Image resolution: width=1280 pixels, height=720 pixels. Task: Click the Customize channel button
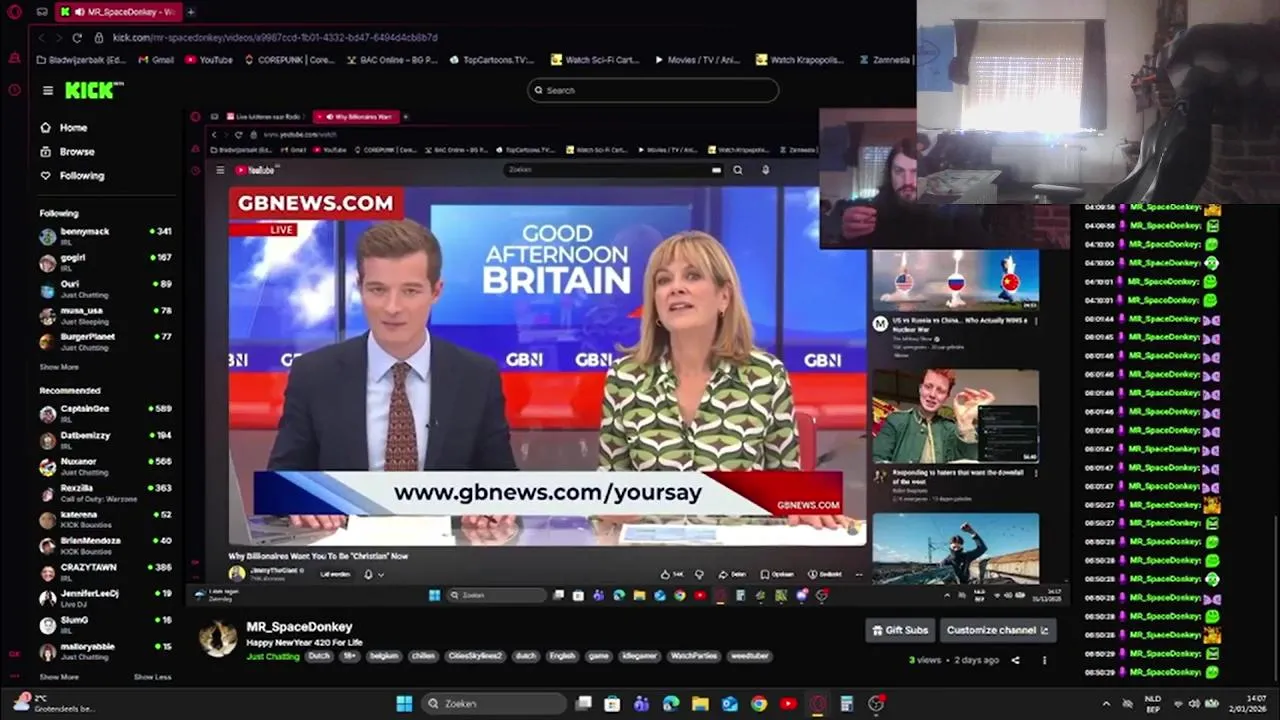(x=997, y=630)
